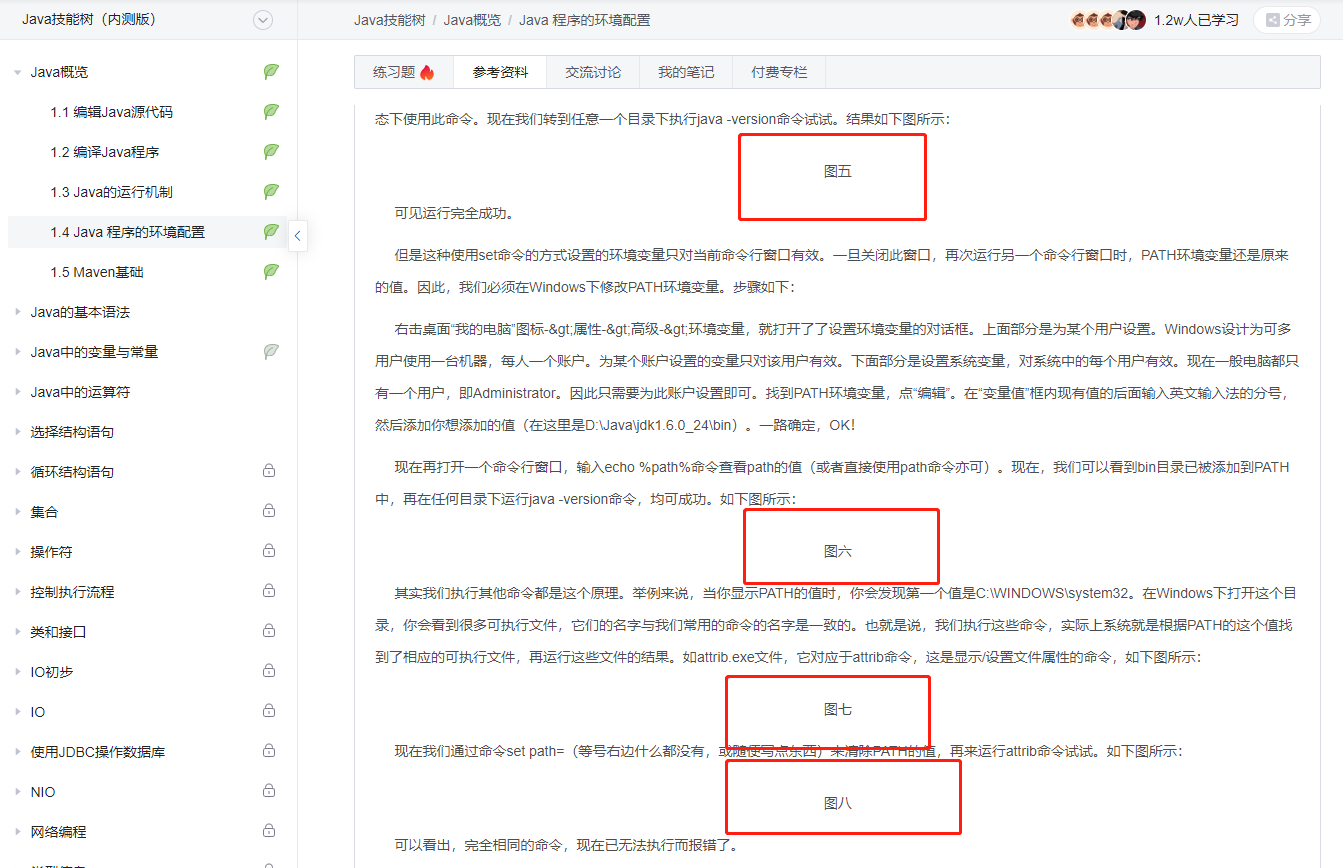Click the grey leaf icon beside Java中的变量与常量
Viewport: 1343px width, 868px height.
click(271, 352)
